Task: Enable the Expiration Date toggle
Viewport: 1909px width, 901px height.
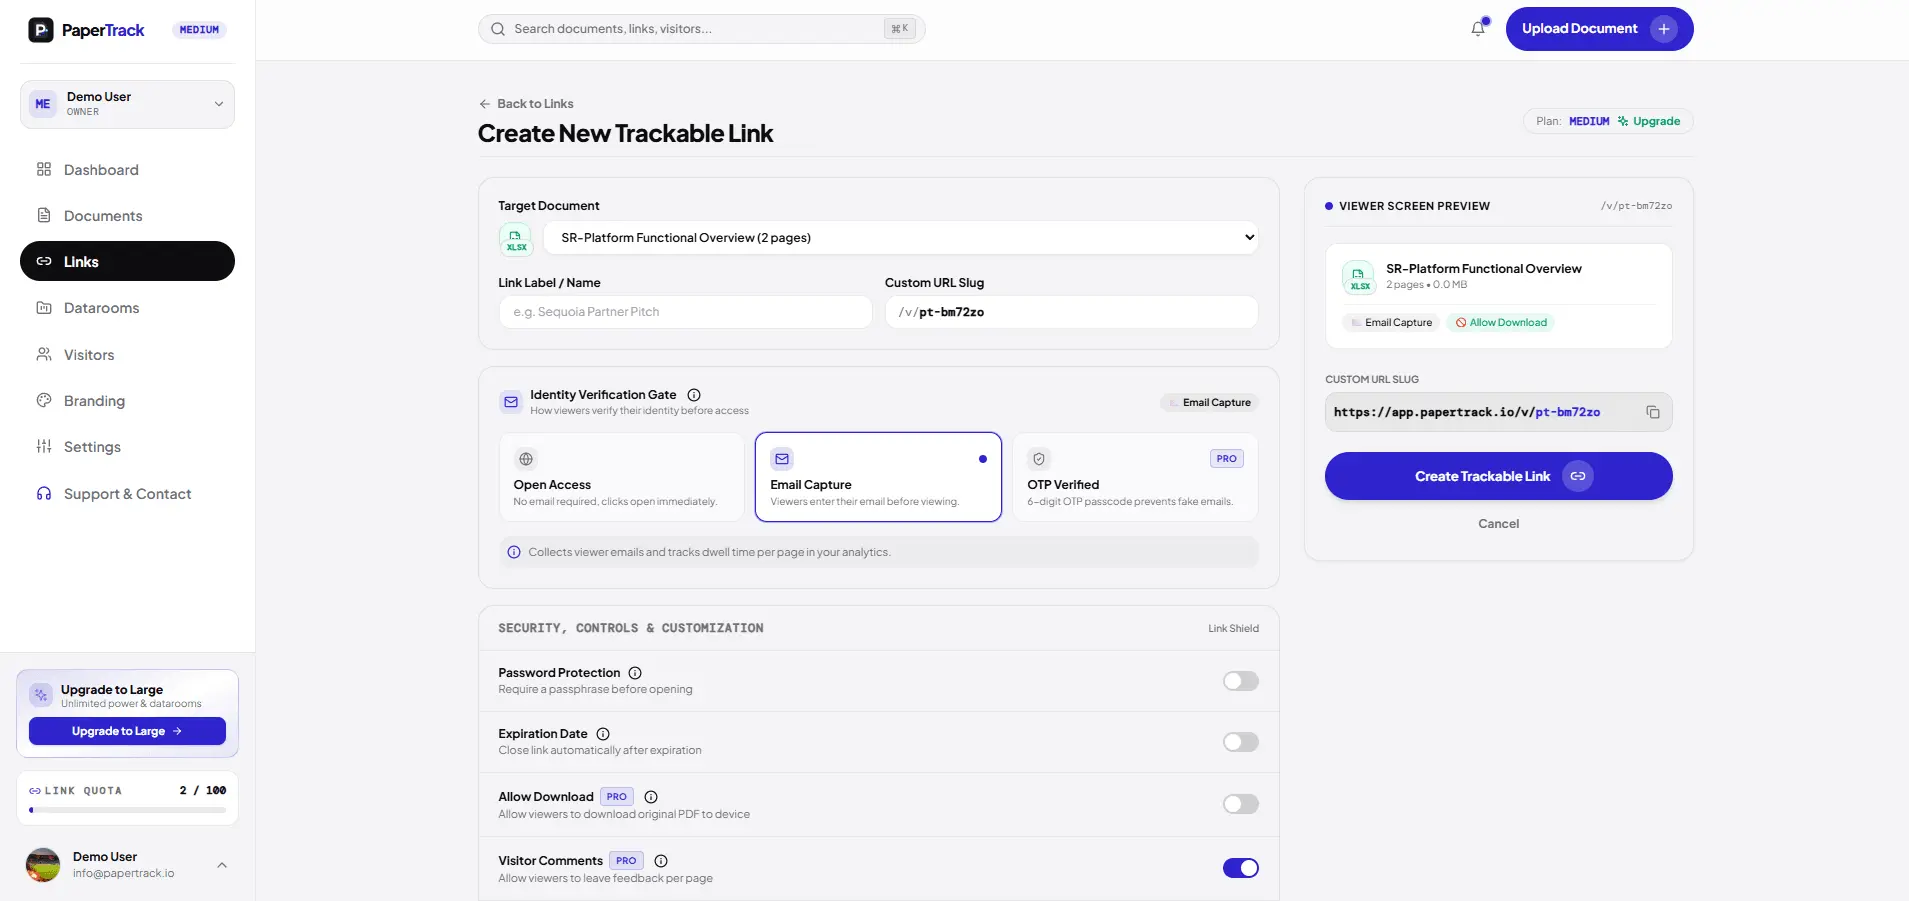Action: click(x=1241, y=742)
